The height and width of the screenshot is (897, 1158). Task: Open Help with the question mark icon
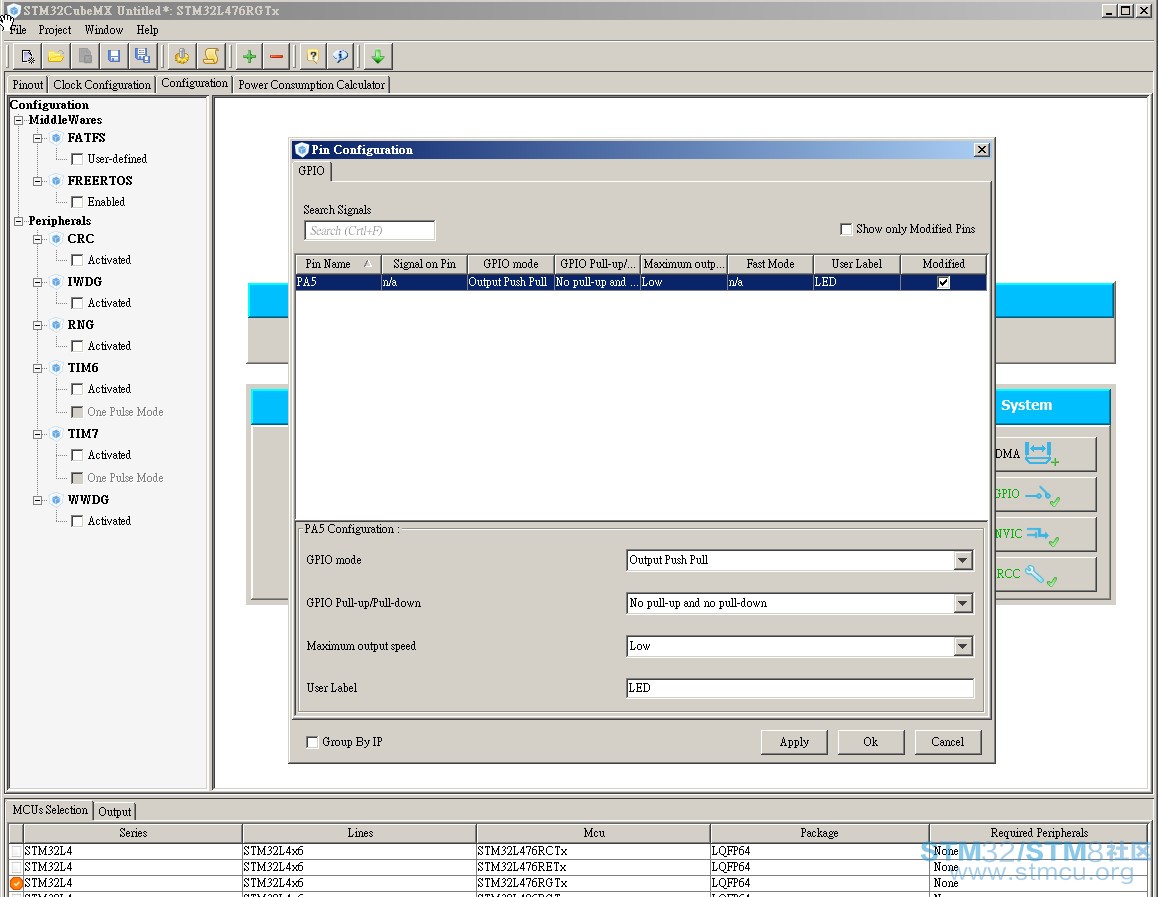coord(313,56)
